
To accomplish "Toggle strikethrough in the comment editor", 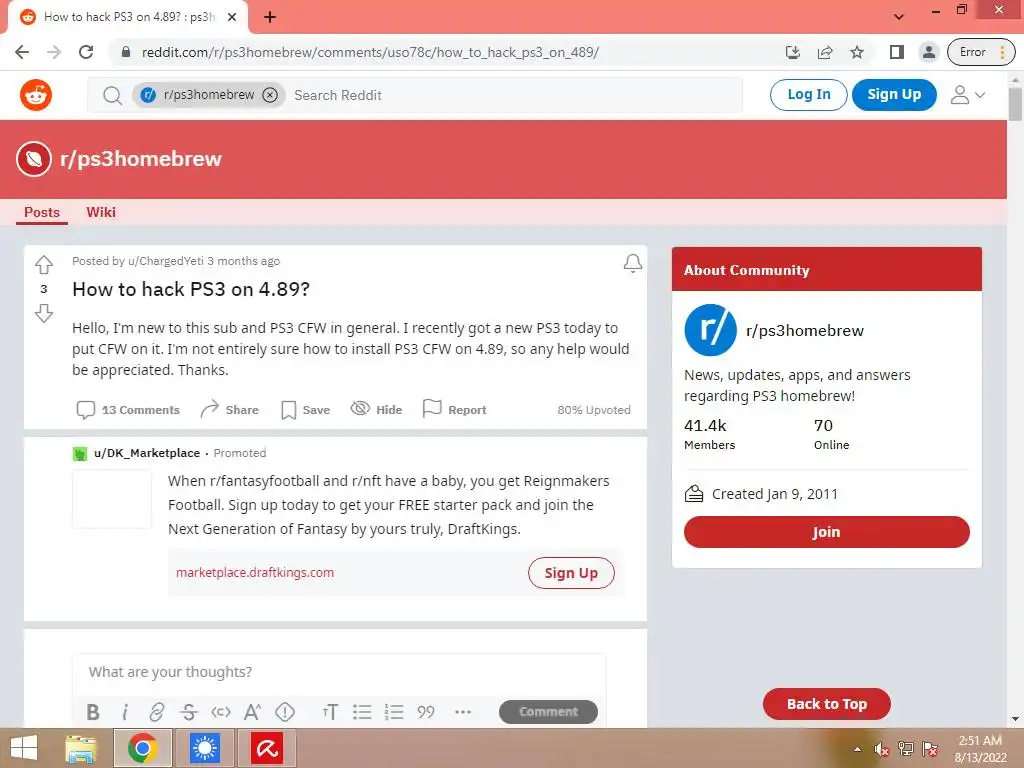I will (189, 712).
